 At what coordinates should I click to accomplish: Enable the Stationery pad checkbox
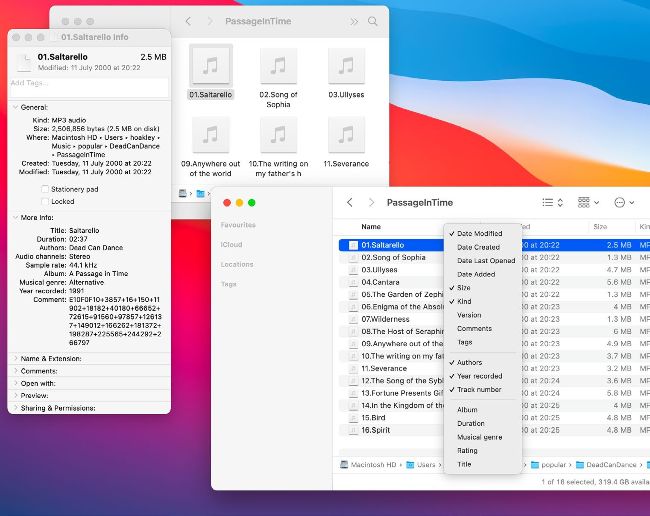[x=45, y=188]
